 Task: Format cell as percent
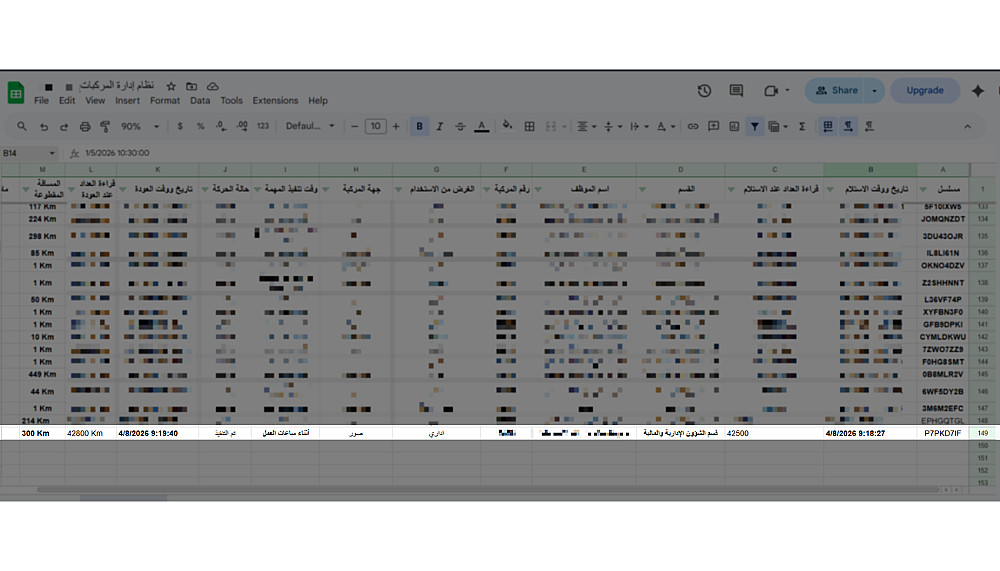[x=200, y=126]
